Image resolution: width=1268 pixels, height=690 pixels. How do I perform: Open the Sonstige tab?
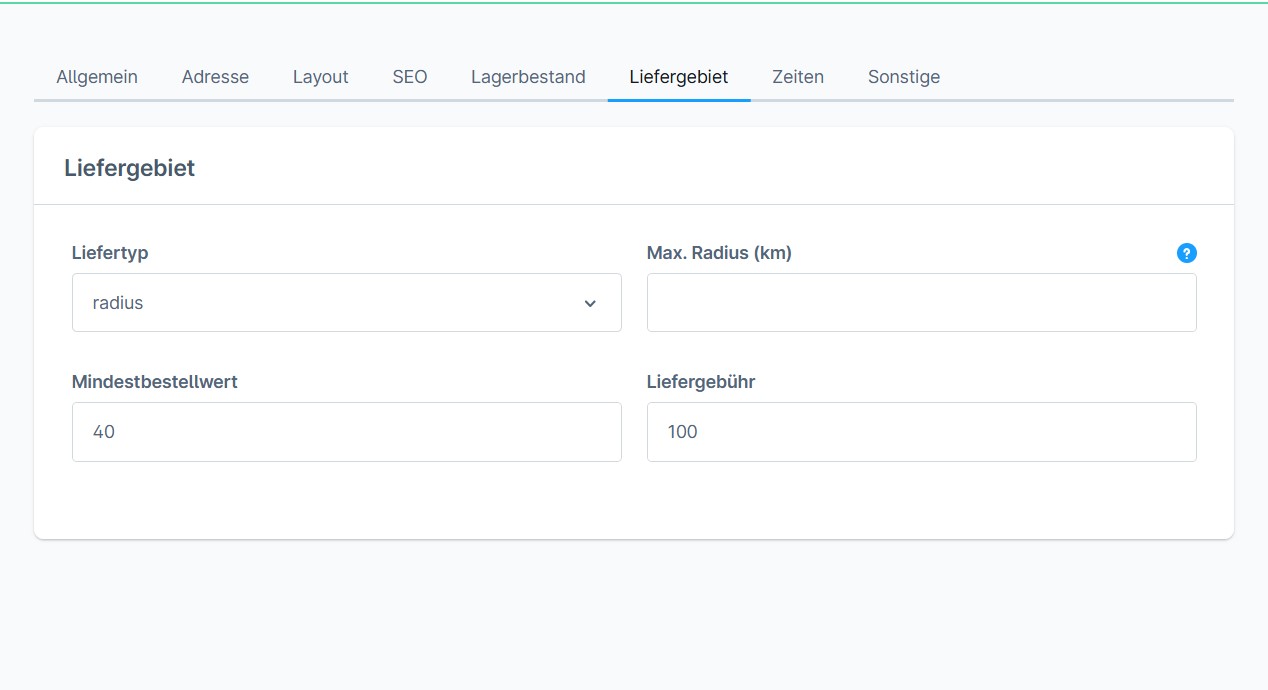point(903,77)
